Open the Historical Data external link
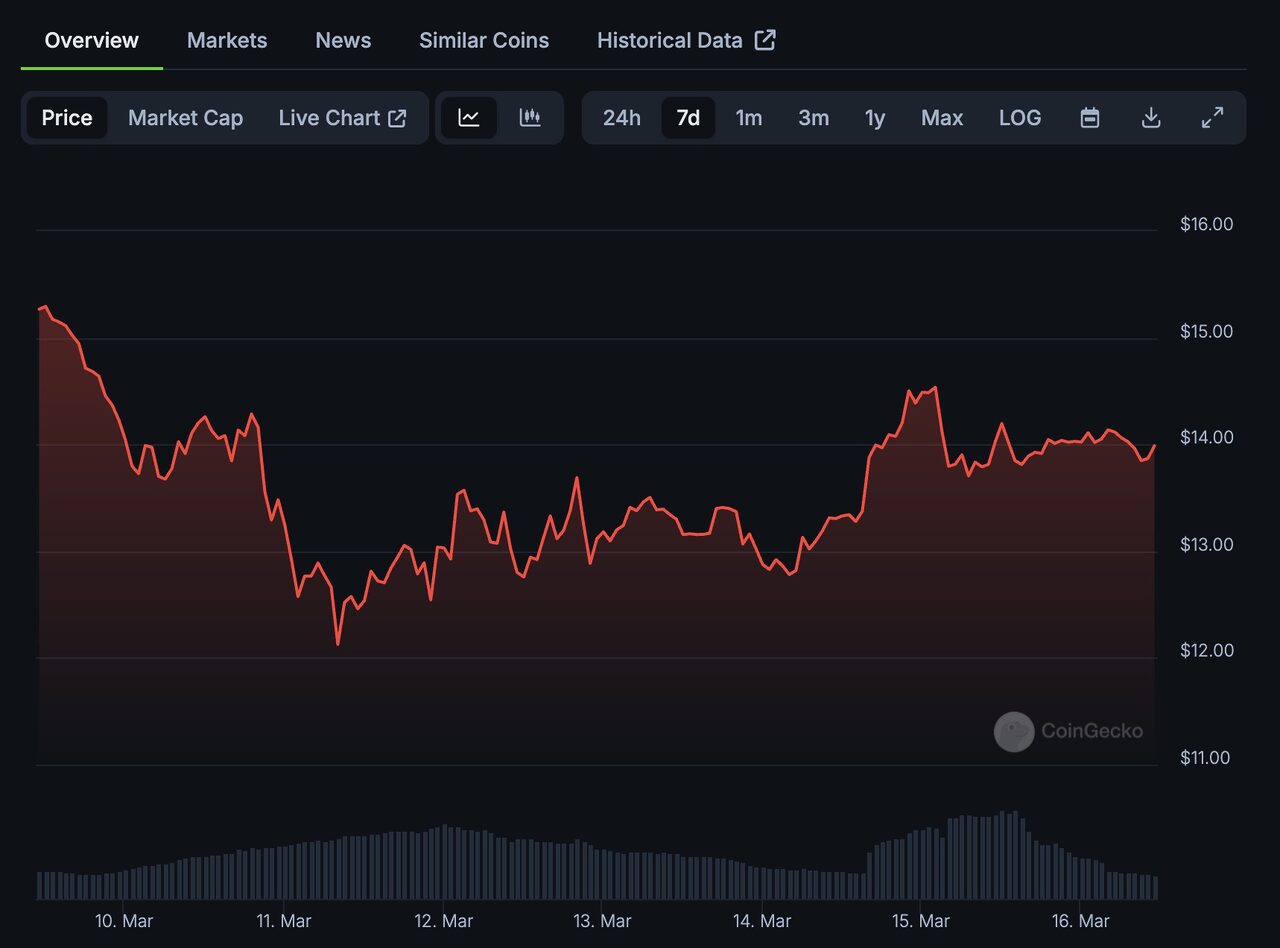Viewport: 1280px width, 948px height. click(686, 41)
